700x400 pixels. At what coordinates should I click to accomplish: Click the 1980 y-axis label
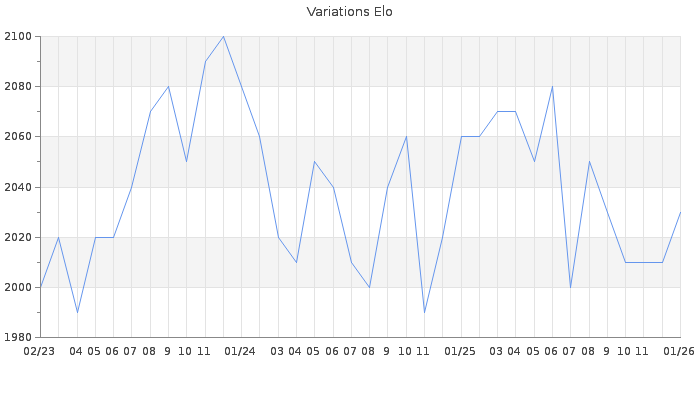coord(19,338)
